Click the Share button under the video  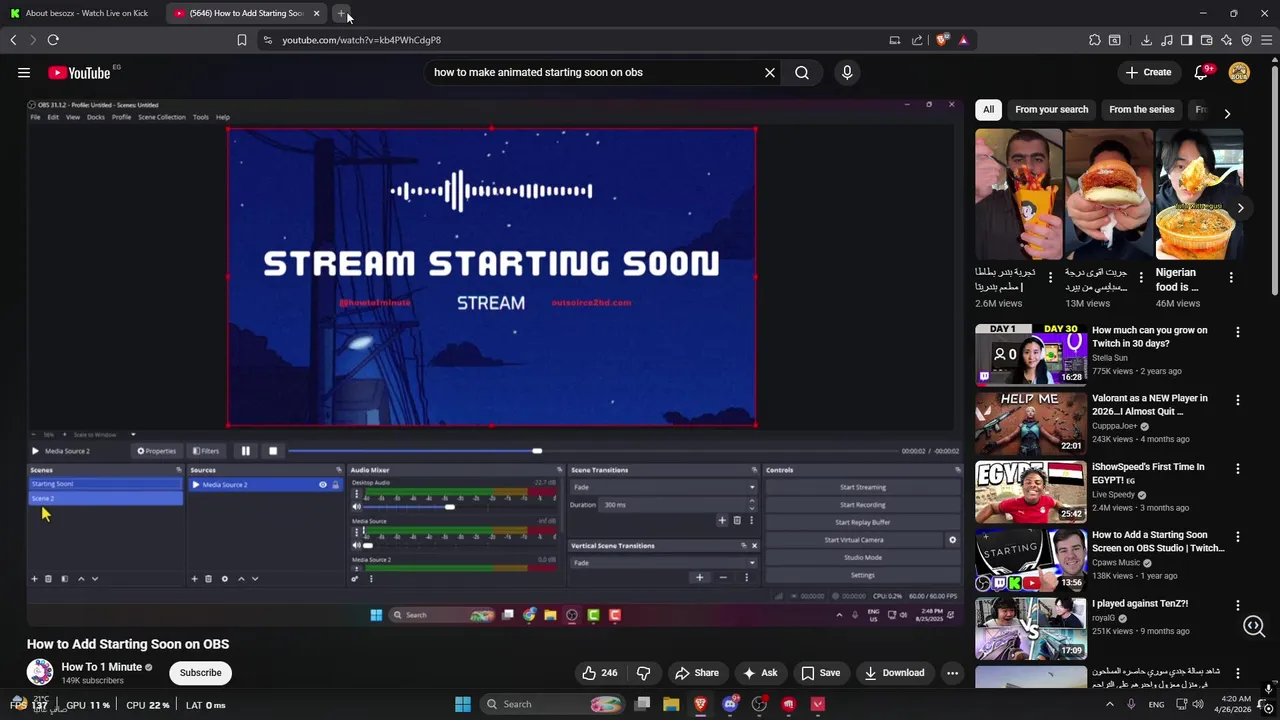click(697, 673)
